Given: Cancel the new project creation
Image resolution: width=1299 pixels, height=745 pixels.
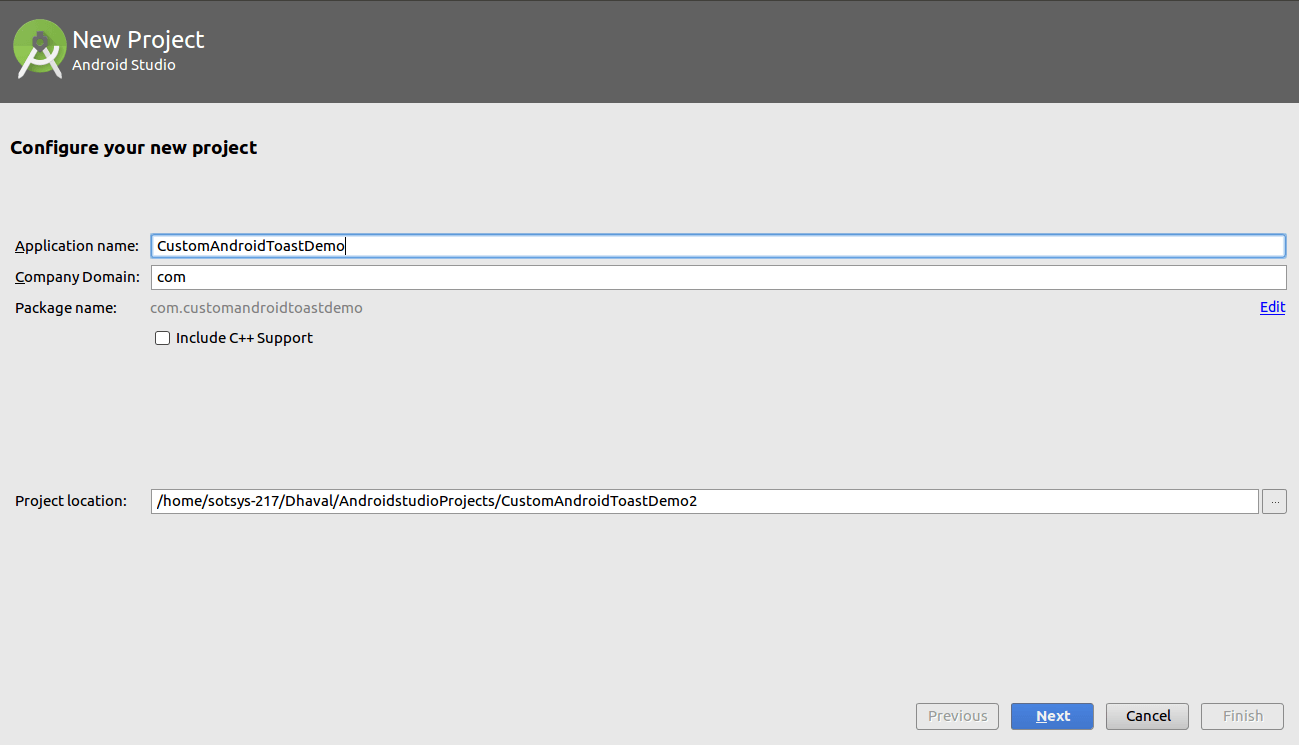Looking at the screenshot, I should point(1146,716).
